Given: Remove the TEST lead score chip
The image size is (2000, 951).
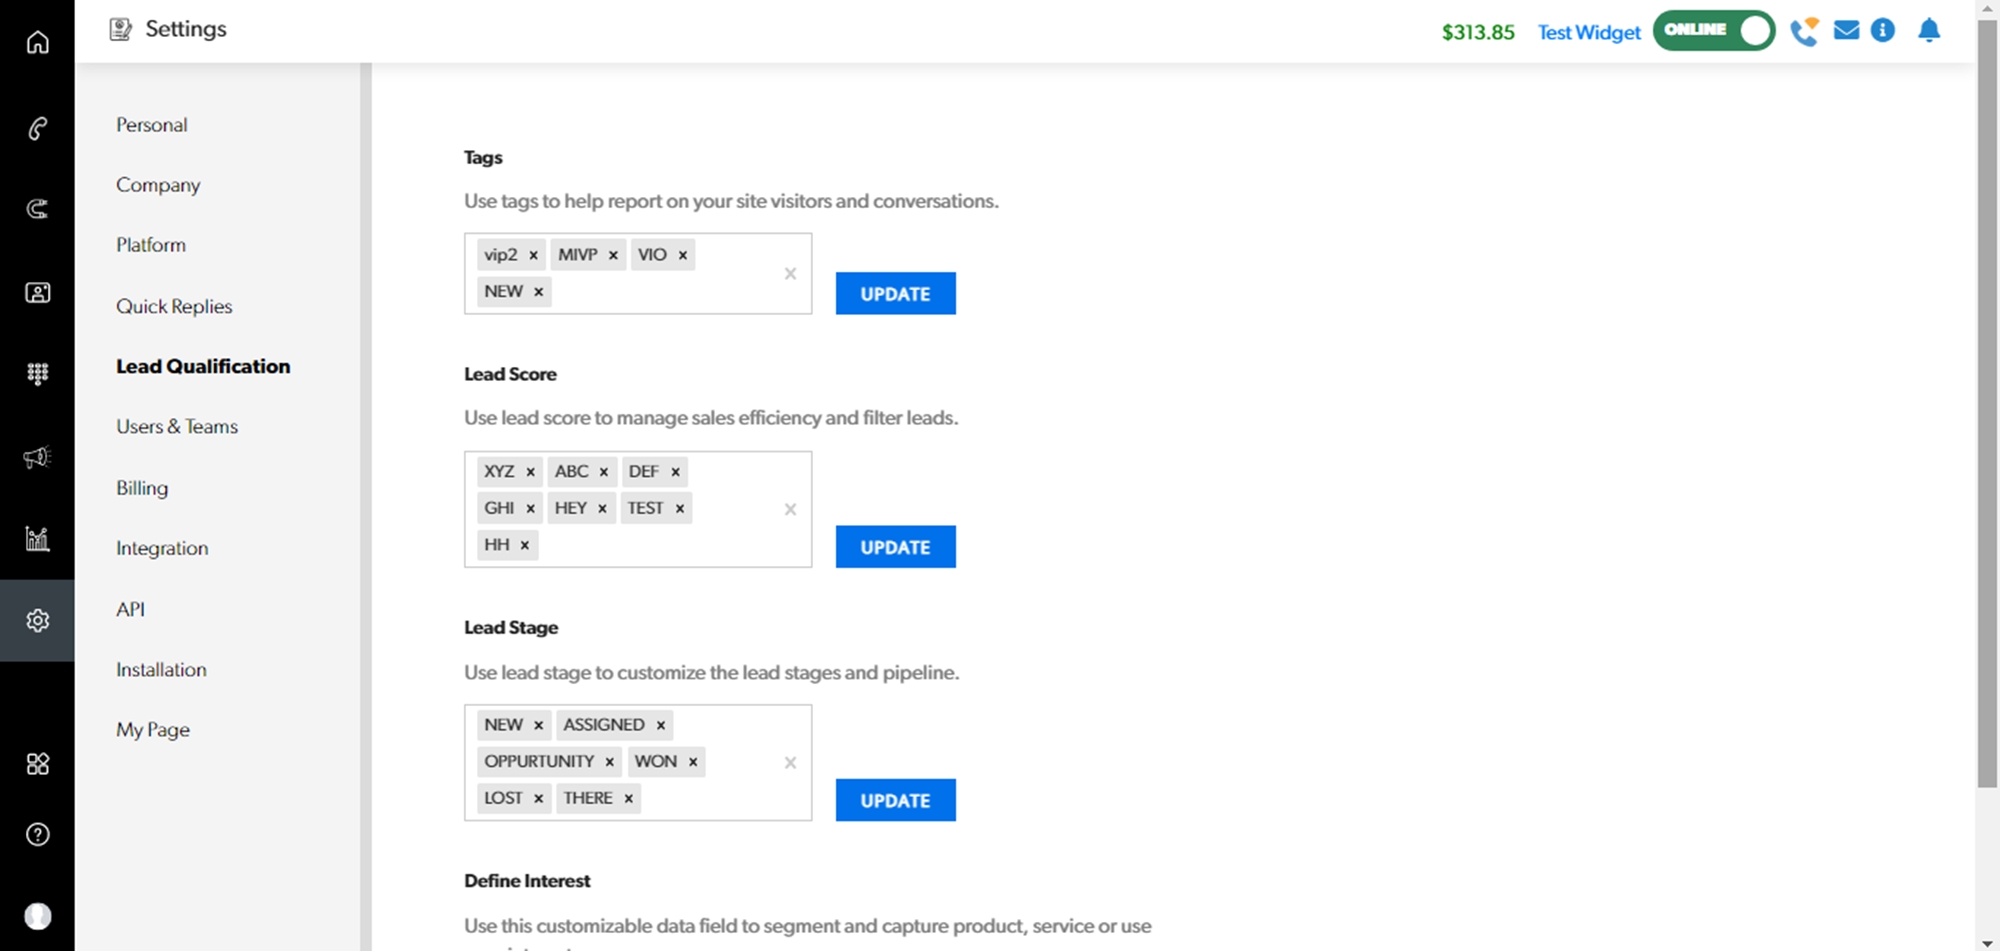Looking at the screenshot, I should (x=680, y=509).
